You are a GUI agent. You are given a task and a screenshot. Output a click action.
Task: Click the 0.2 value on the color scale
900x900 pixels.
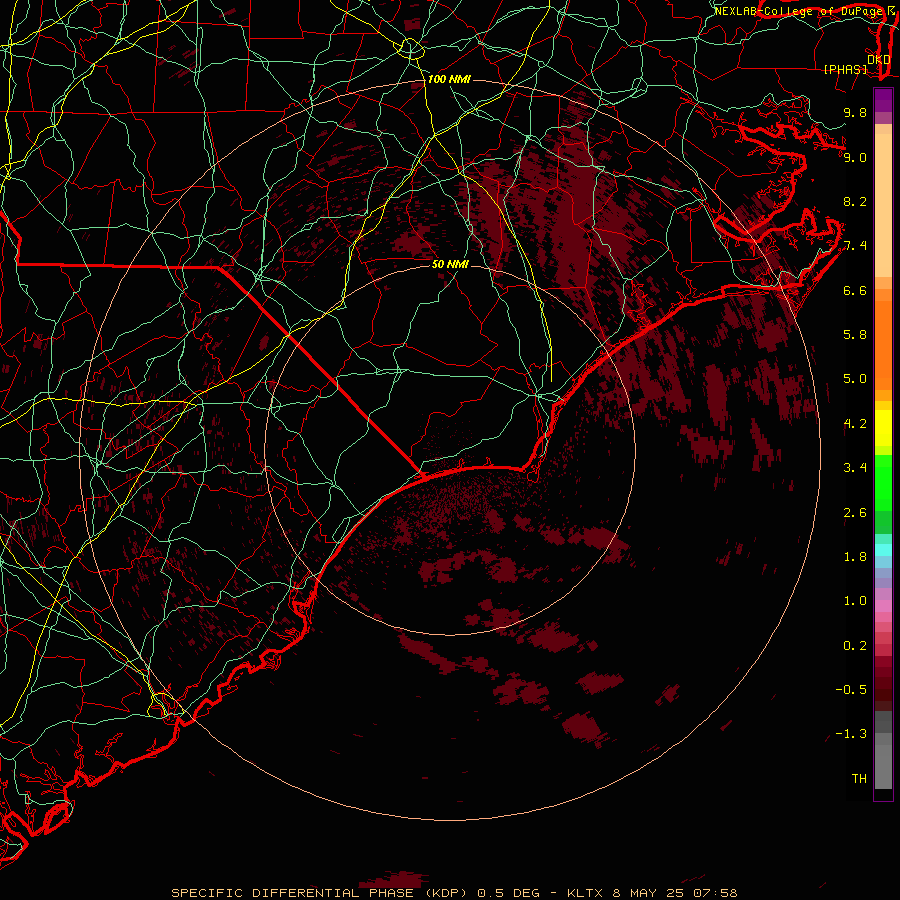pyautogui.click(x=855, y=646)
